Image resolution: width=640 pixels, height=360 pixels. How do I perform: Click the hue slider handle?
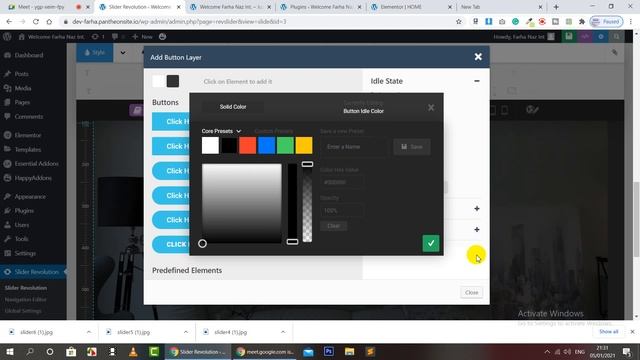coord(292,242)
